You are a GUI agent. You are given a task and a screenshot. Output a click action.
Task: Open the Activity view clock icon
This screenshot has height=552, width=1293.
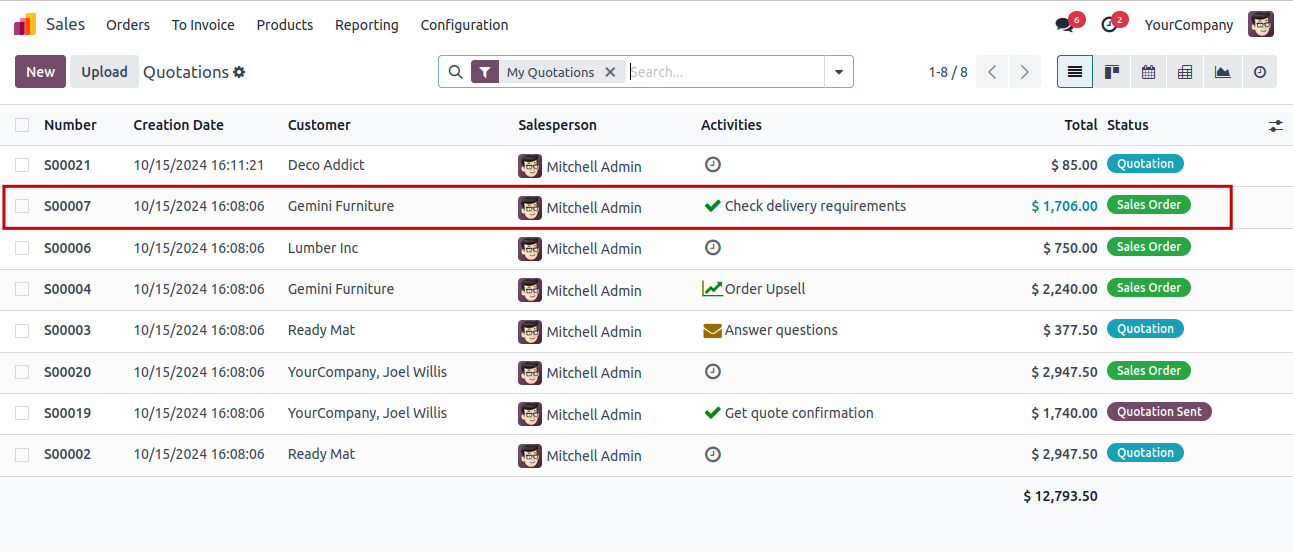1259,72
